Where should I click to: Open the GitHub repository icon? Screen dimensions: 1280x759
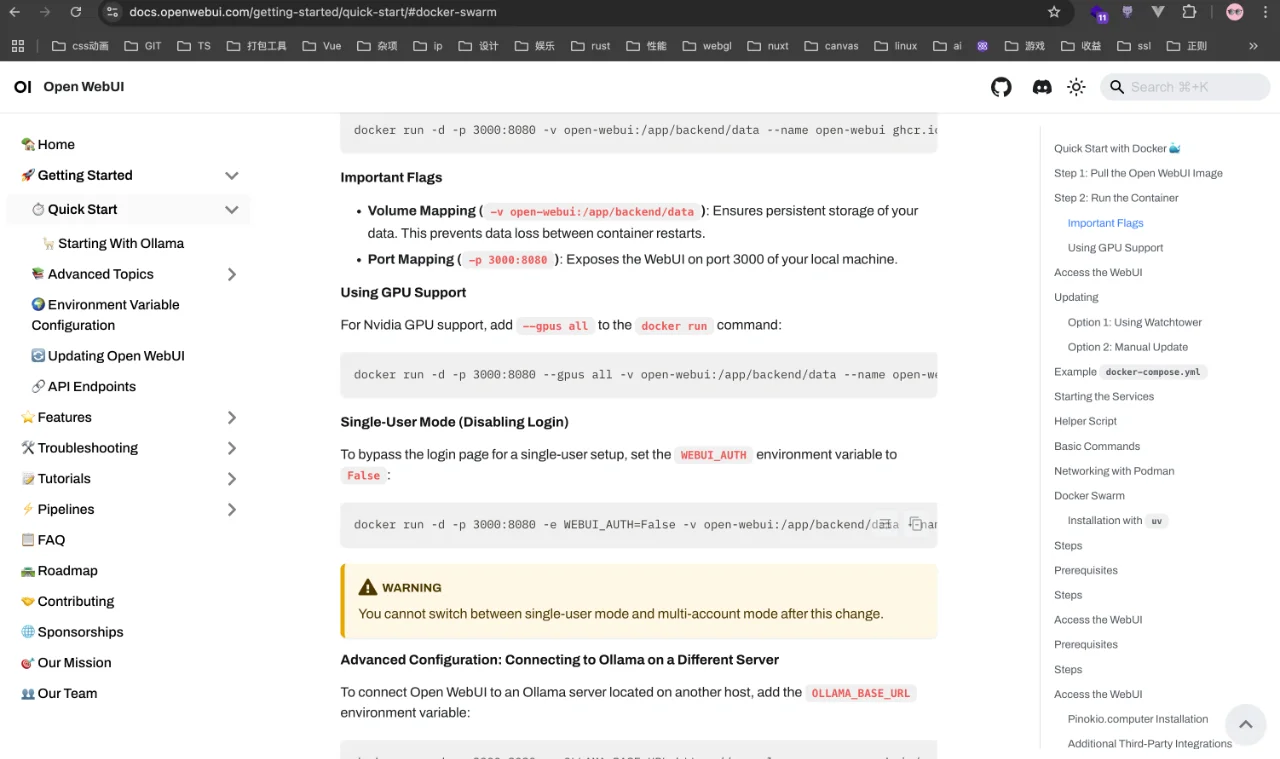1001,87
